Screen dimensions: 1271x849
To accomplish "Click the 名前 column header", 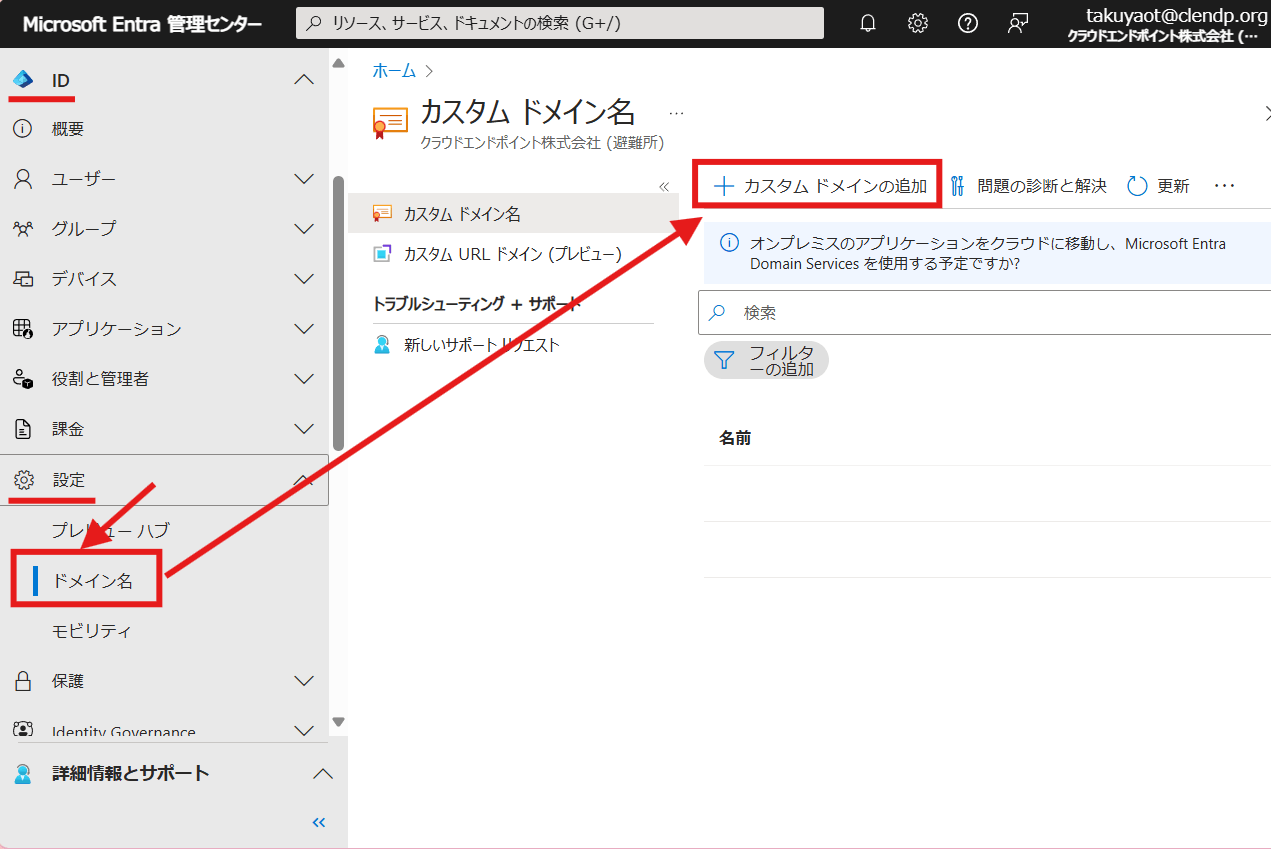I will click(735, 438).
